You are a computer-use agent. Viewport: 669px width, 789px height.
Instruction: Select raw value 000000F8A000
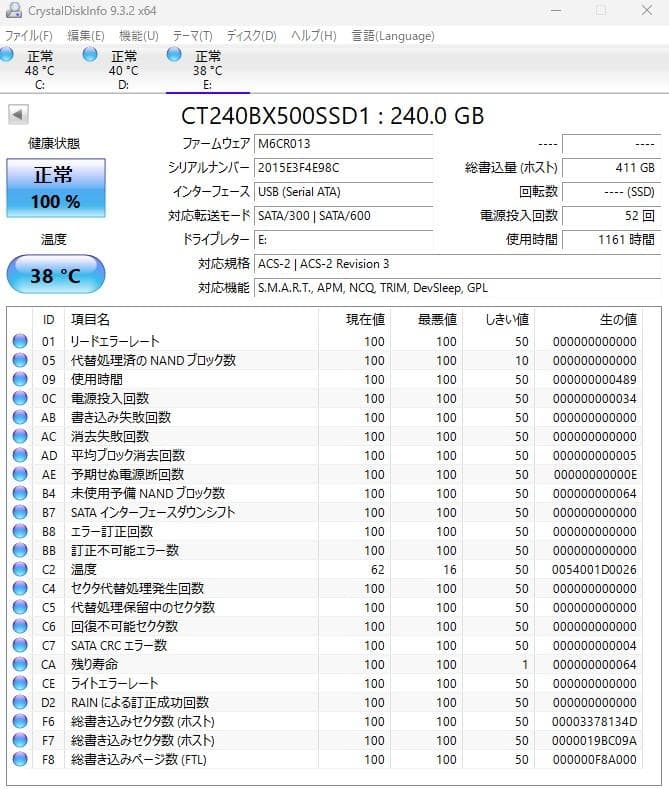click(x=594, y=759)
